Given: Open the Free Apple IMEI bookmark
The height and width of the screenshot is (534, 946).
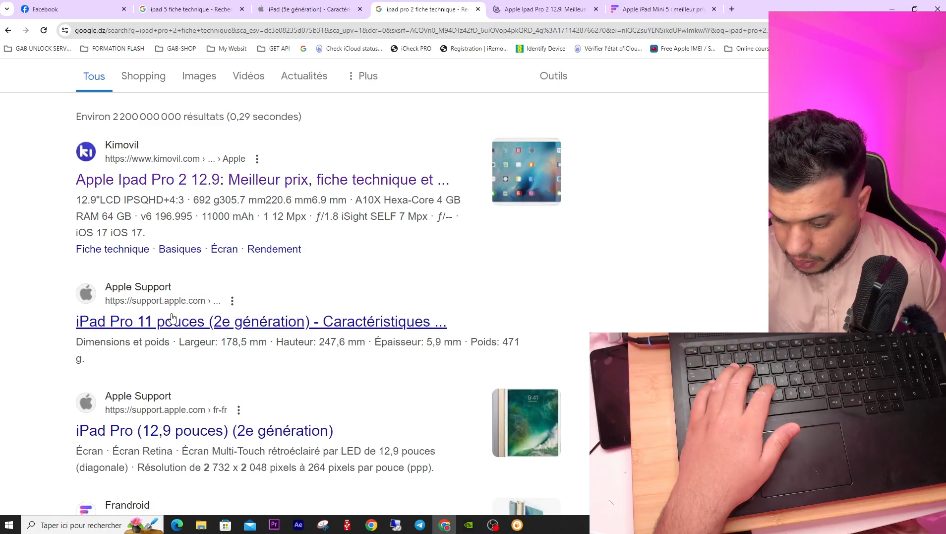Looking at the screenshot, I should [682, 48].
